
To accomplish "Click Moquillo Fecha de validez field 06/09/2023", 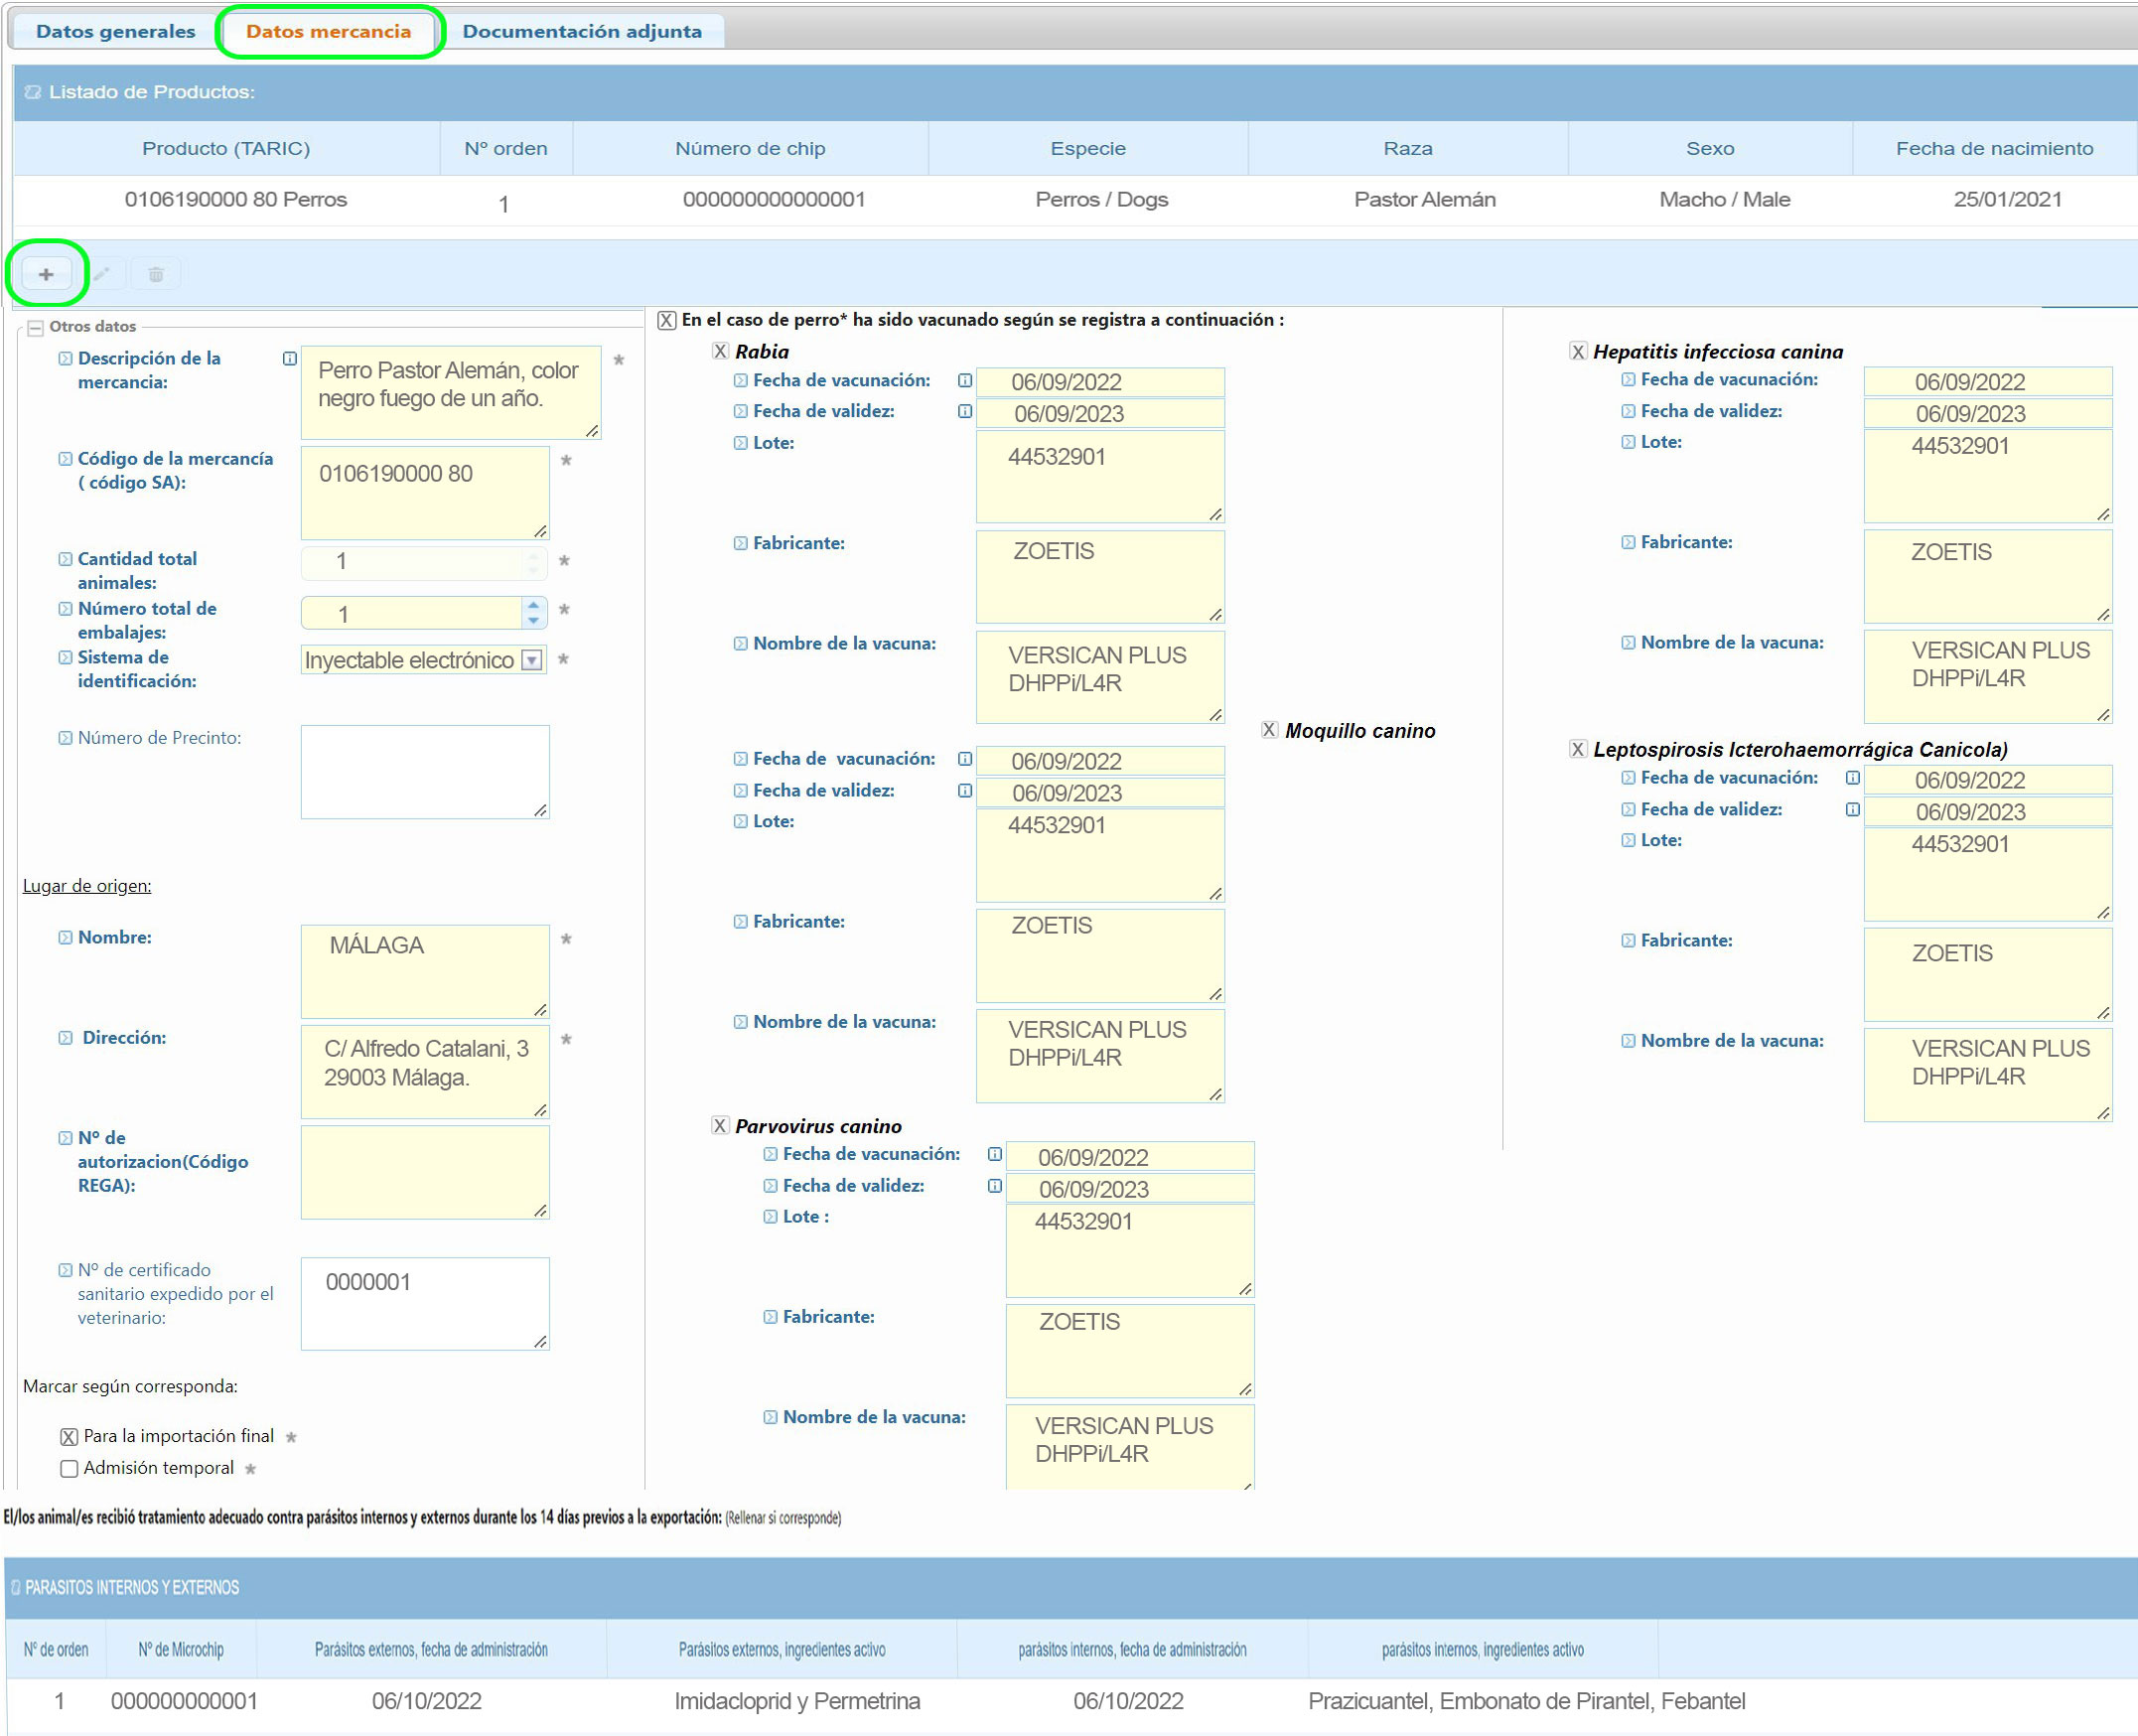I will click(1100, 793).
